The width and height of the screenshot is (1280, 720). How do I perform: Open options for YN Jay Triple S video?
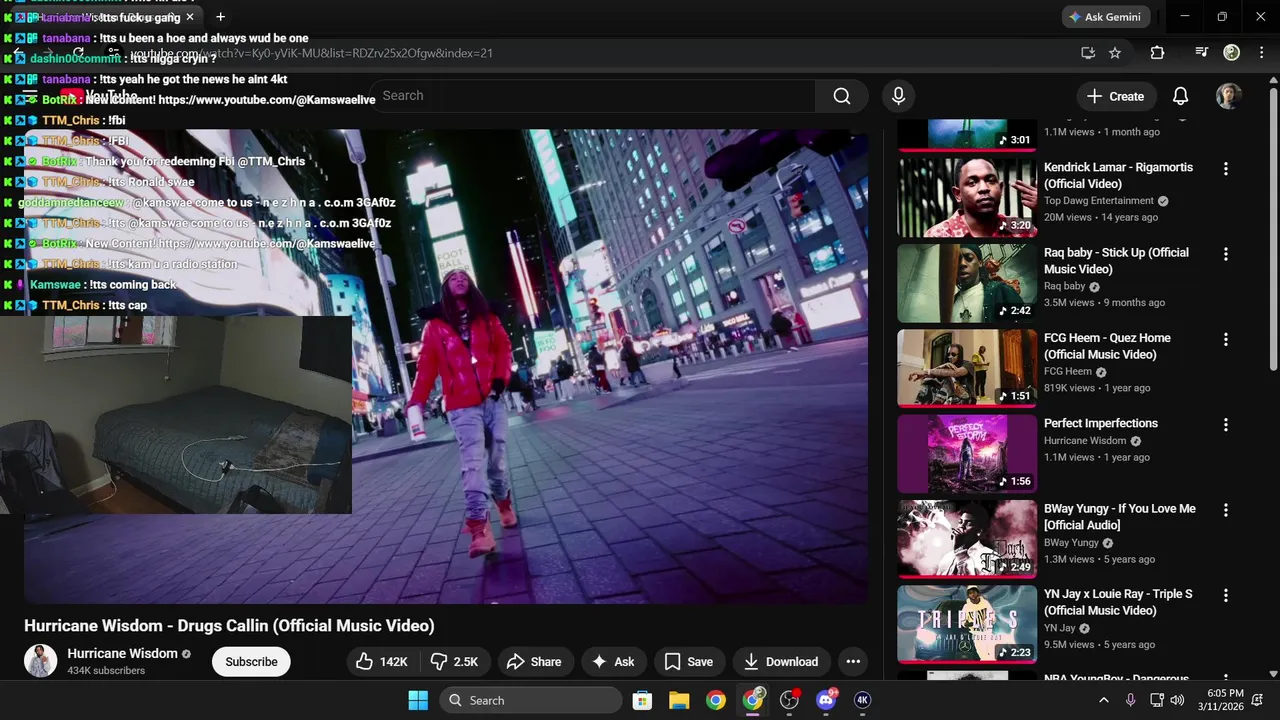click(x=1226, y=595)
